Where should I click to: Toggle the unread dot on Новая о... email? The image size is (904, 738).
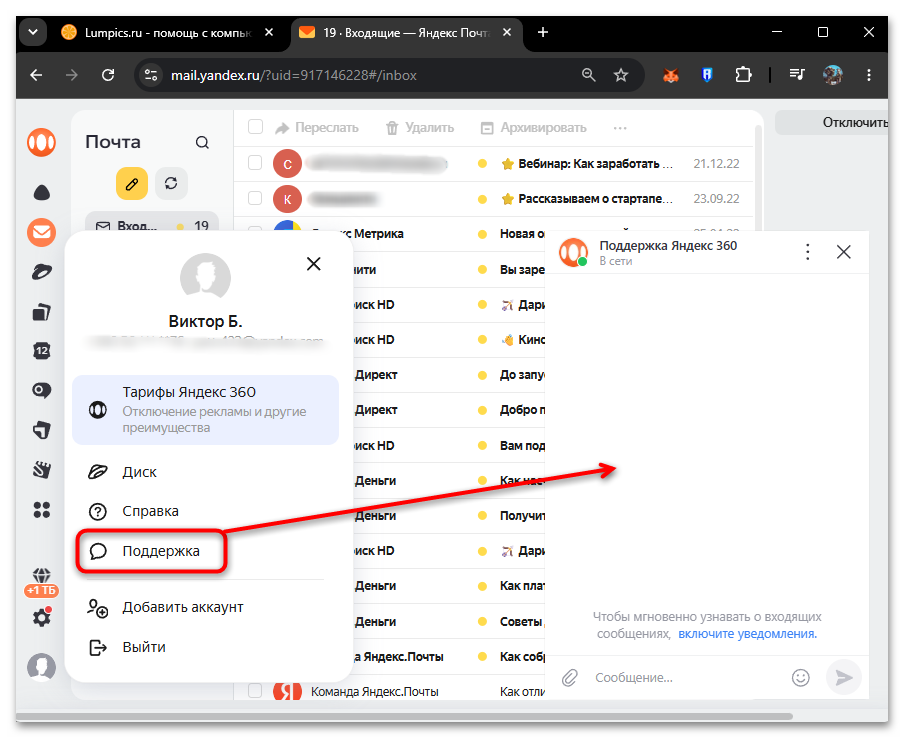click(x=483, y=234)
